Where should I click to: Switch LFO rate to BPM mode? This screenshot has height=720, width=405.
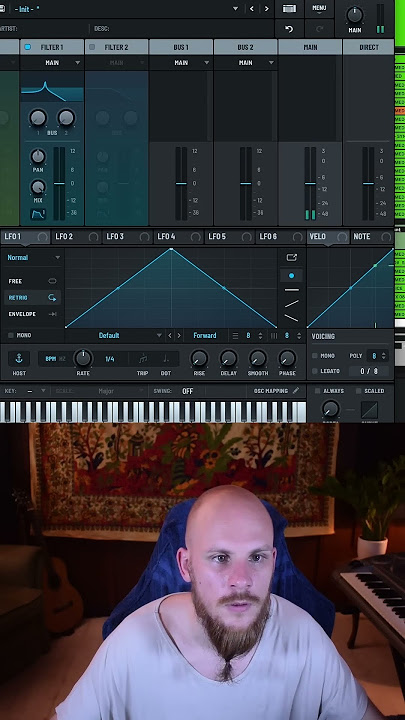pyautogui.click(x=50, y=359)
